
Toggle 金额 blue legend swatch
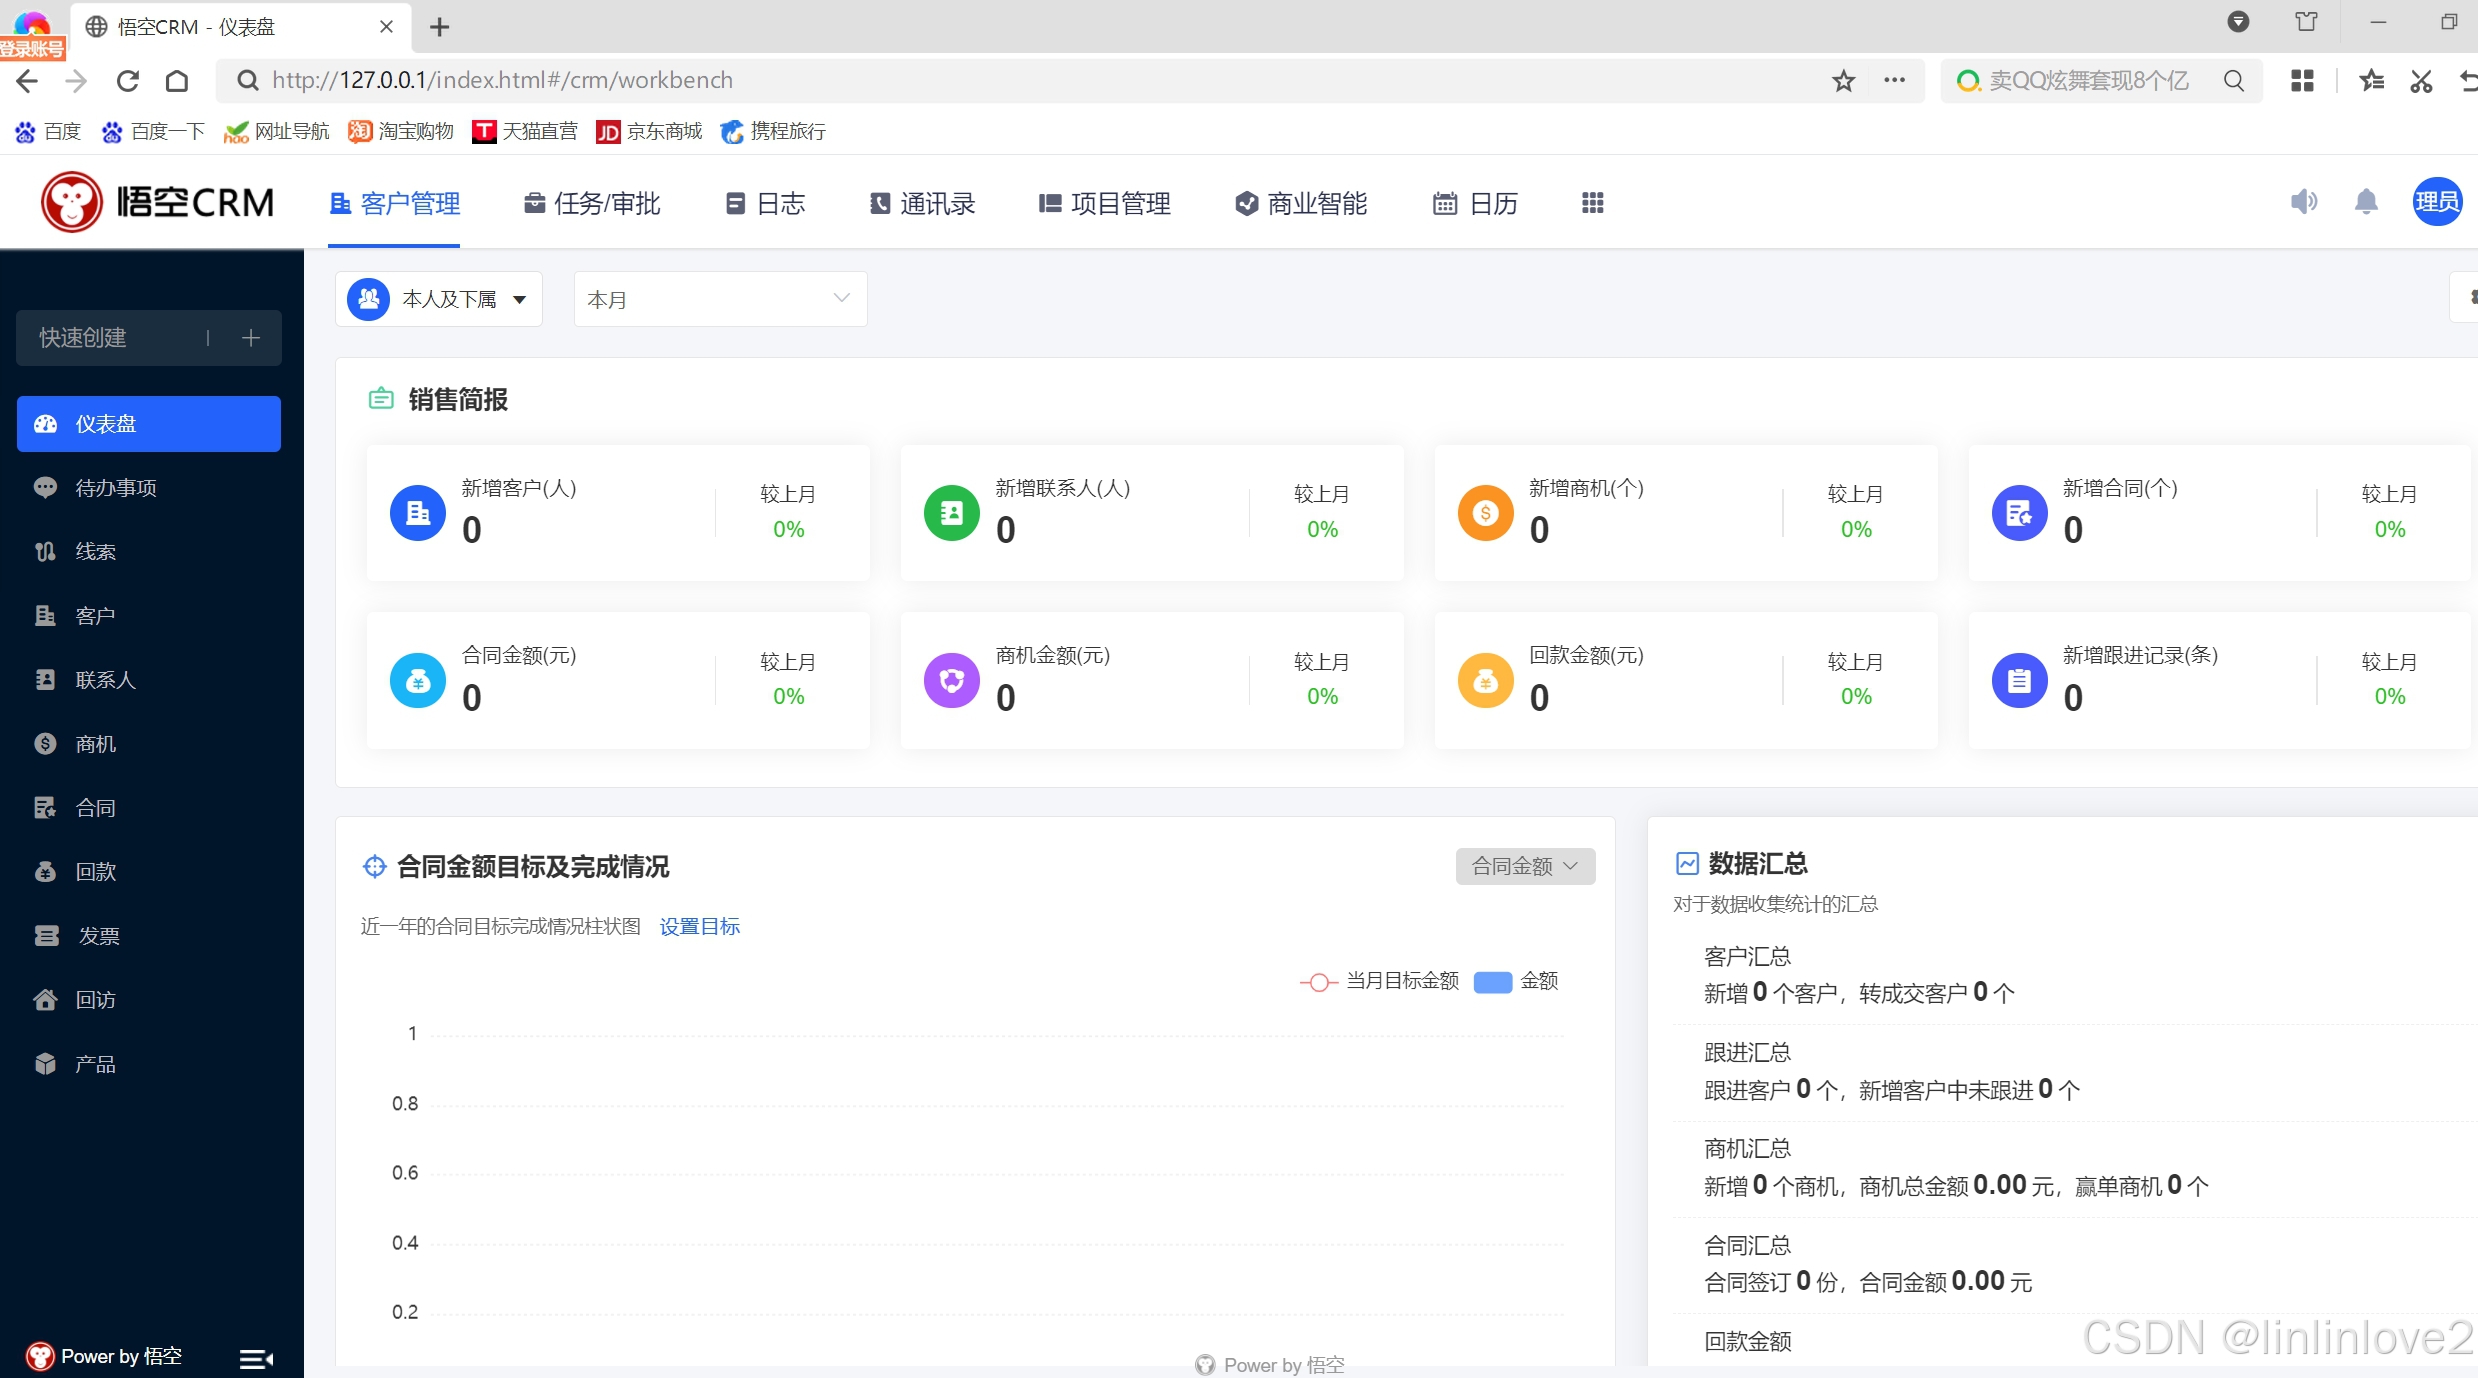click(1493, 981)
